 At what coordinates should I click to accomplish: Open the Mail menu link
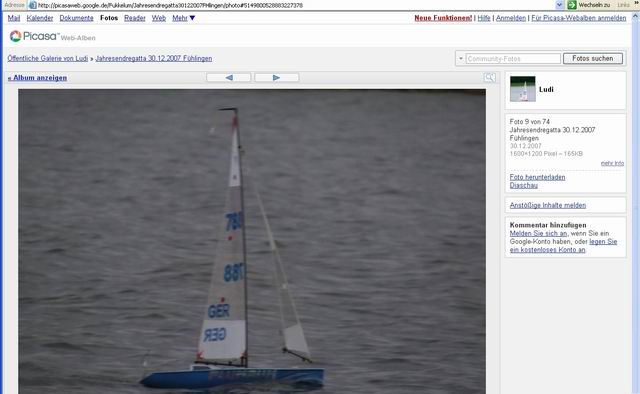click(13, 18)
